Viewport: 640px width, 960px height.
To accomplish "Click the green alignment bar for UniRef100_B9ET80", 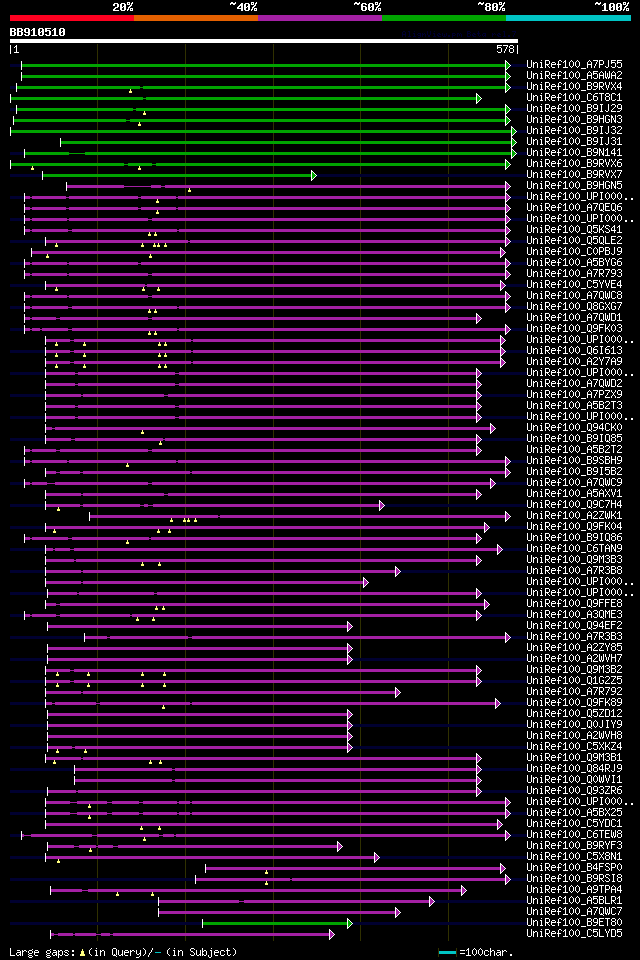I will 277,924.
